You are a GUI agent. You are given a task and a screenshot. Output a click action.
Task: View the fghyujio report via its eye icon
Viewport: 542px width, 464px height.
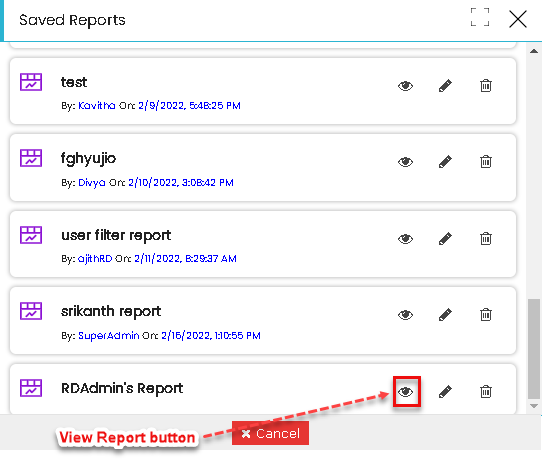pyautogui.click(x=405, y=162)
